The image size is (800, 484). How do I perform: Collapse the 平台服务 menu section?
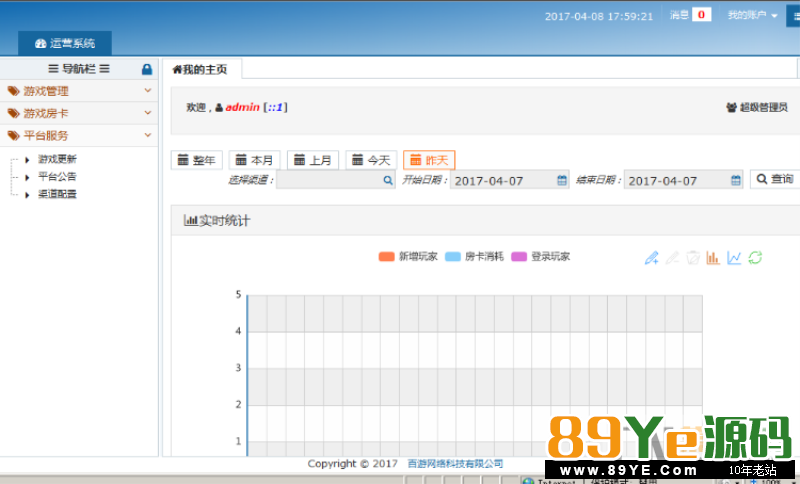point(79,136)
